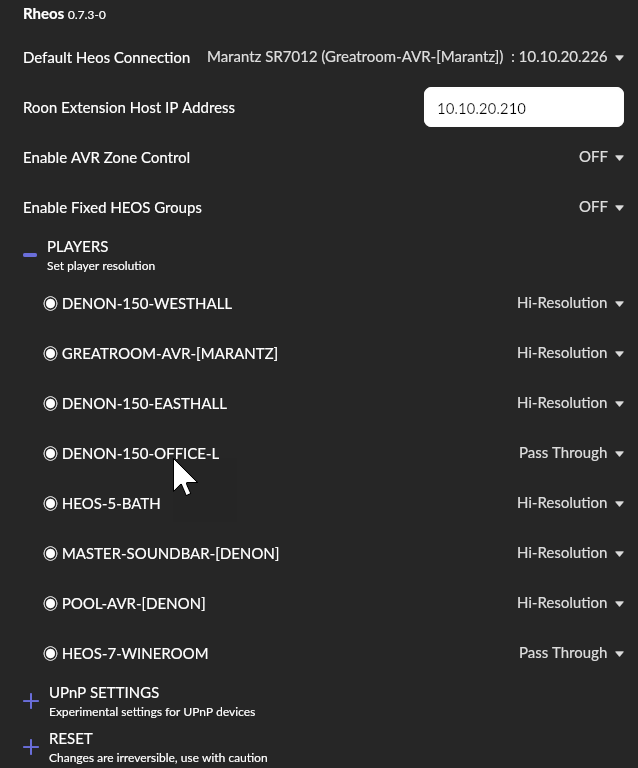Expand the RESET section plus icon
This screenshot has height=768, width=638.
point(31,747)
